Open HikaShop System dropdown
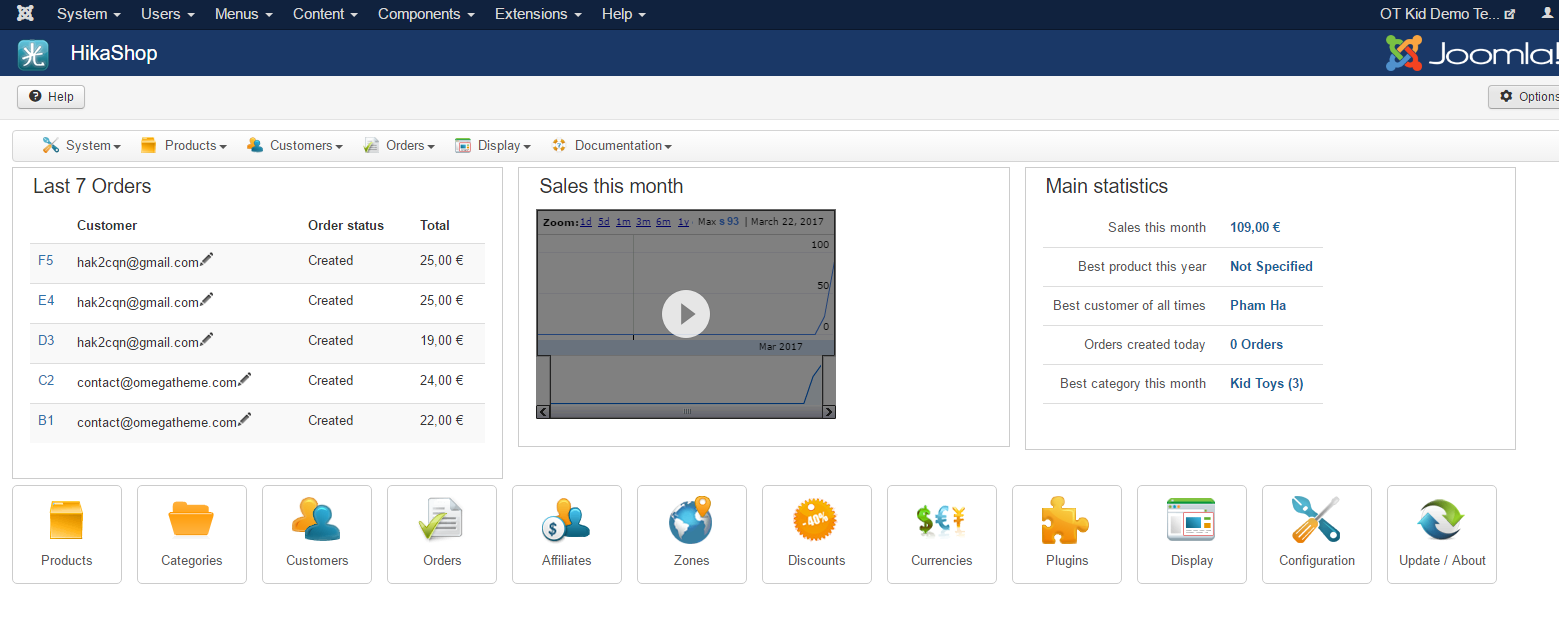 (x=82, y=145)
